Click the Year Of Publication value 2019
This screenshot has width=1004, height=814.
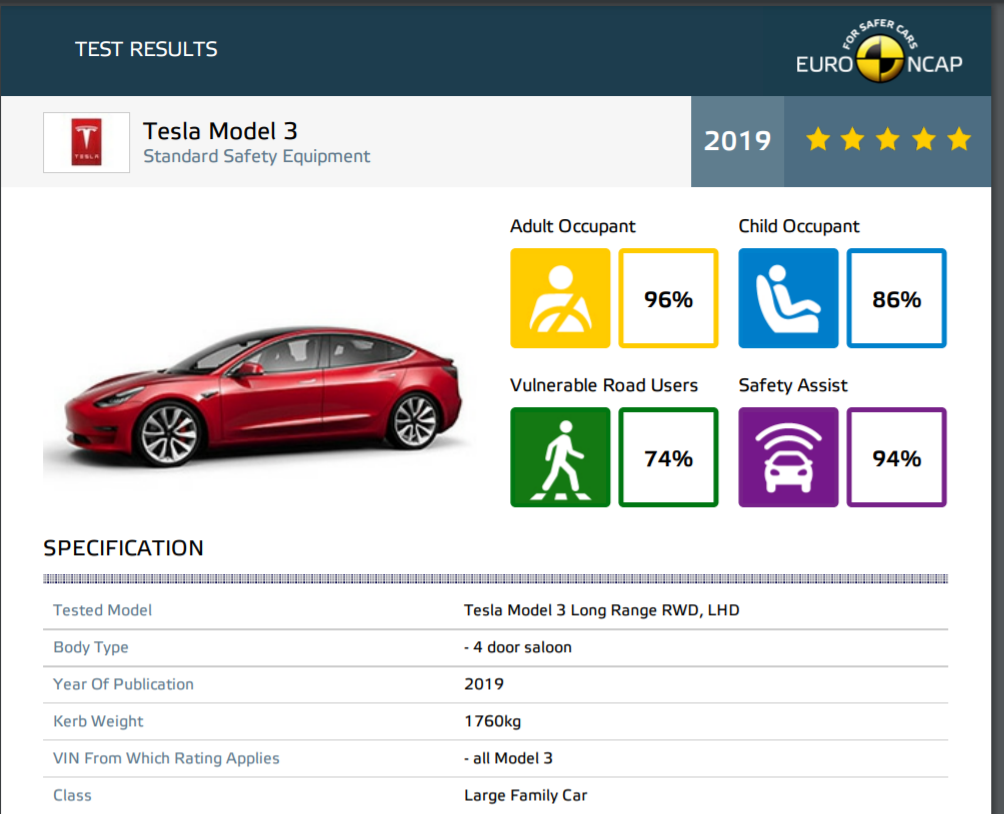[x=483, y=684]
